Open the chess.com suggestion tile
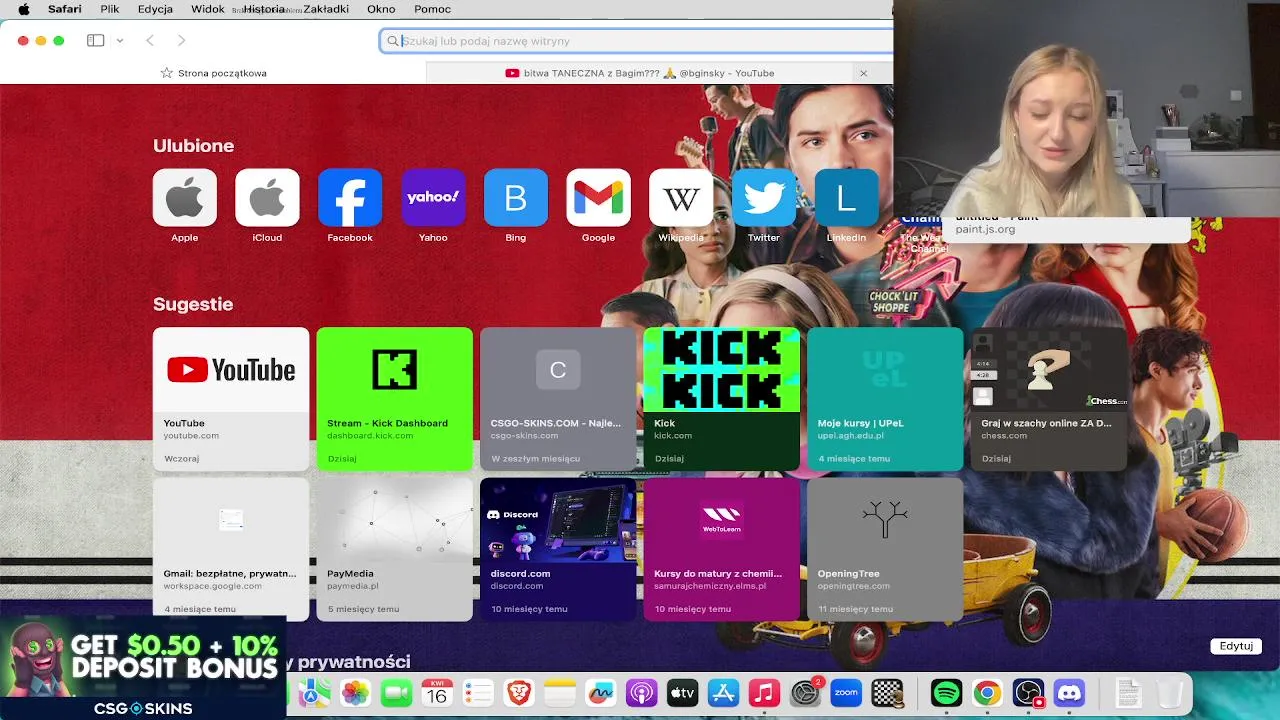This screenshot has width=1280, height=720. pyautogui.click(x=1048, y=398)
